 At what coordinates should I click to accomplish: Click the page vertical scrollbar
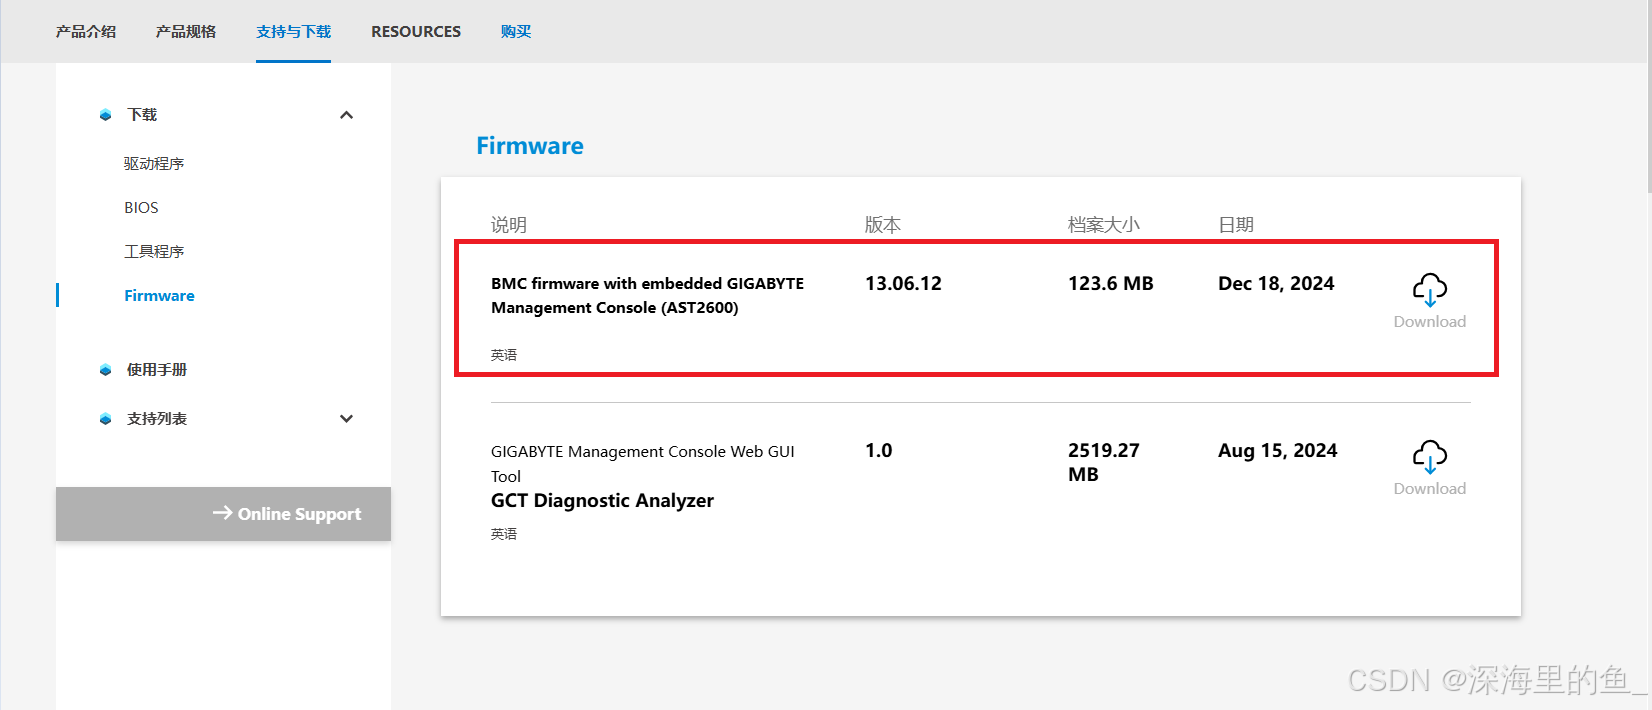[1648, 95]
